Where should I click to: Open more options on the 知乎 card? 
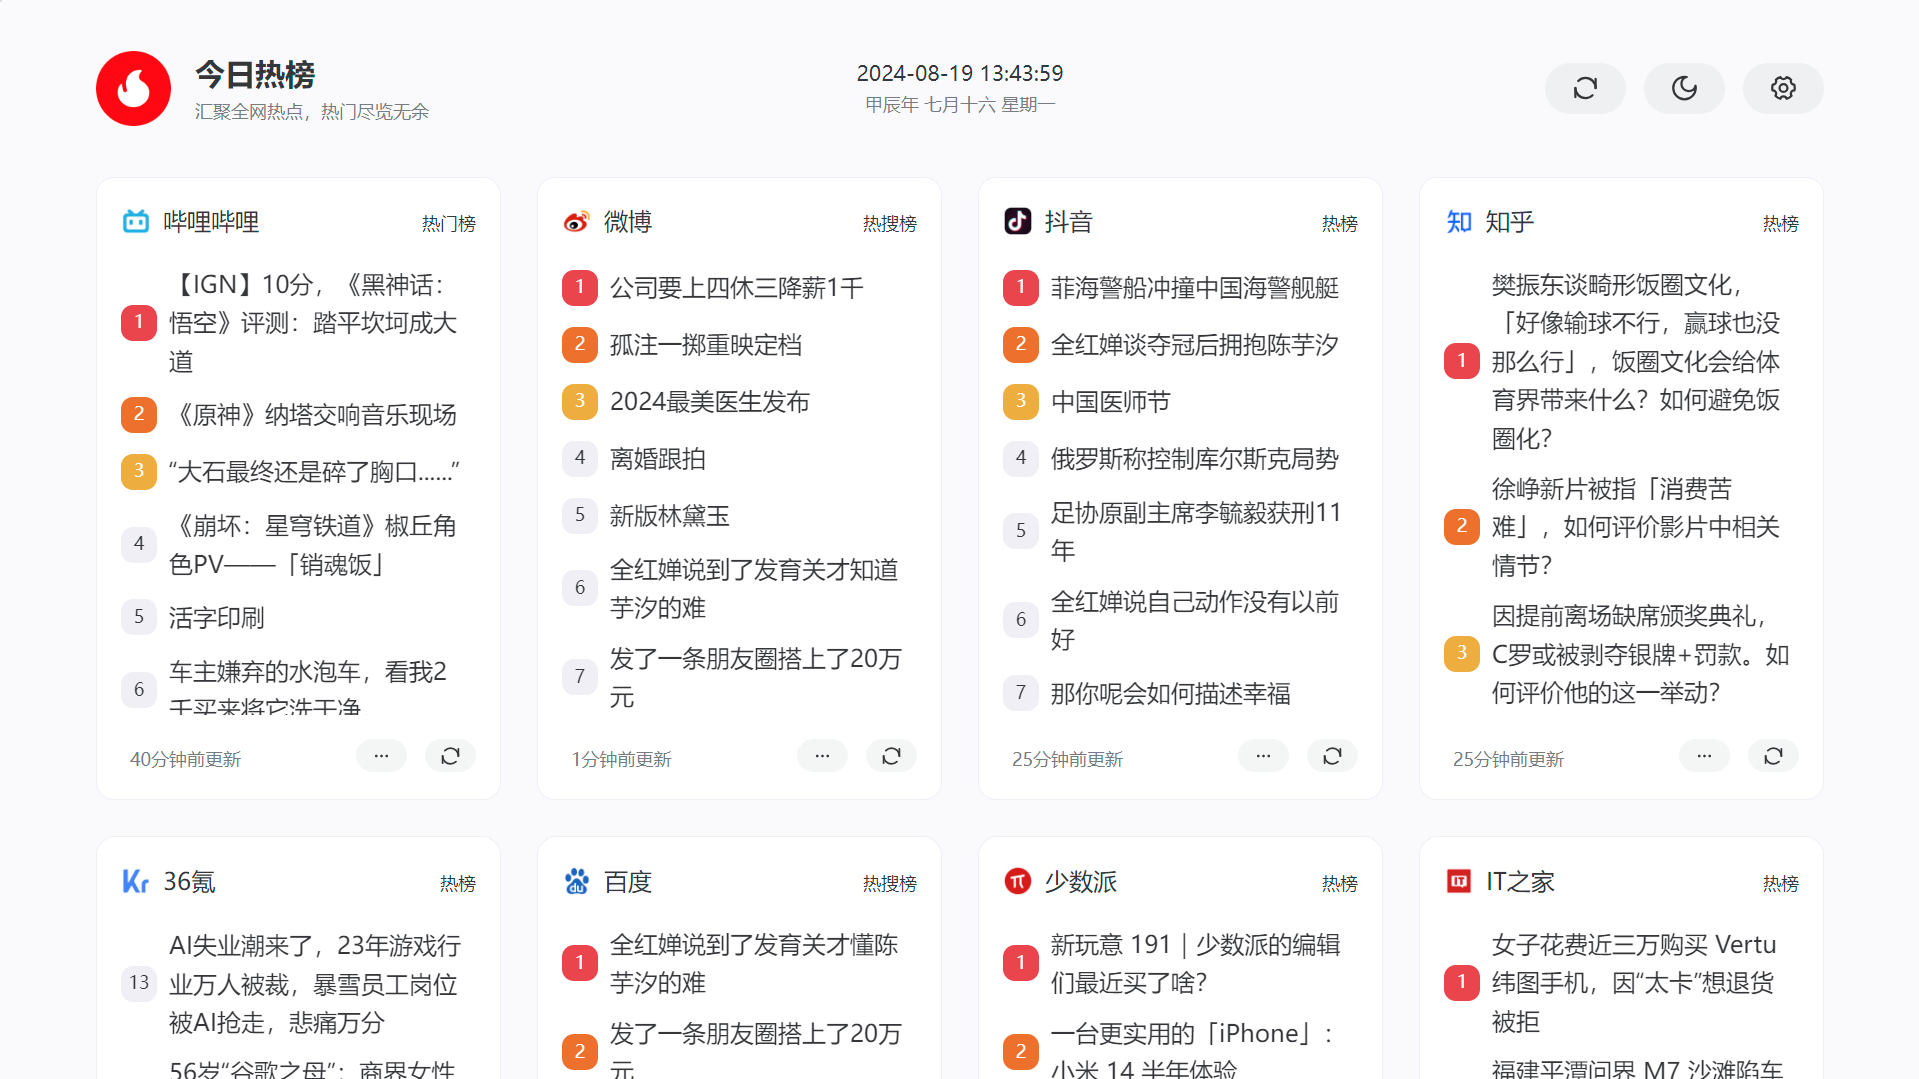pyautogui.click(x=1704, y=756)
